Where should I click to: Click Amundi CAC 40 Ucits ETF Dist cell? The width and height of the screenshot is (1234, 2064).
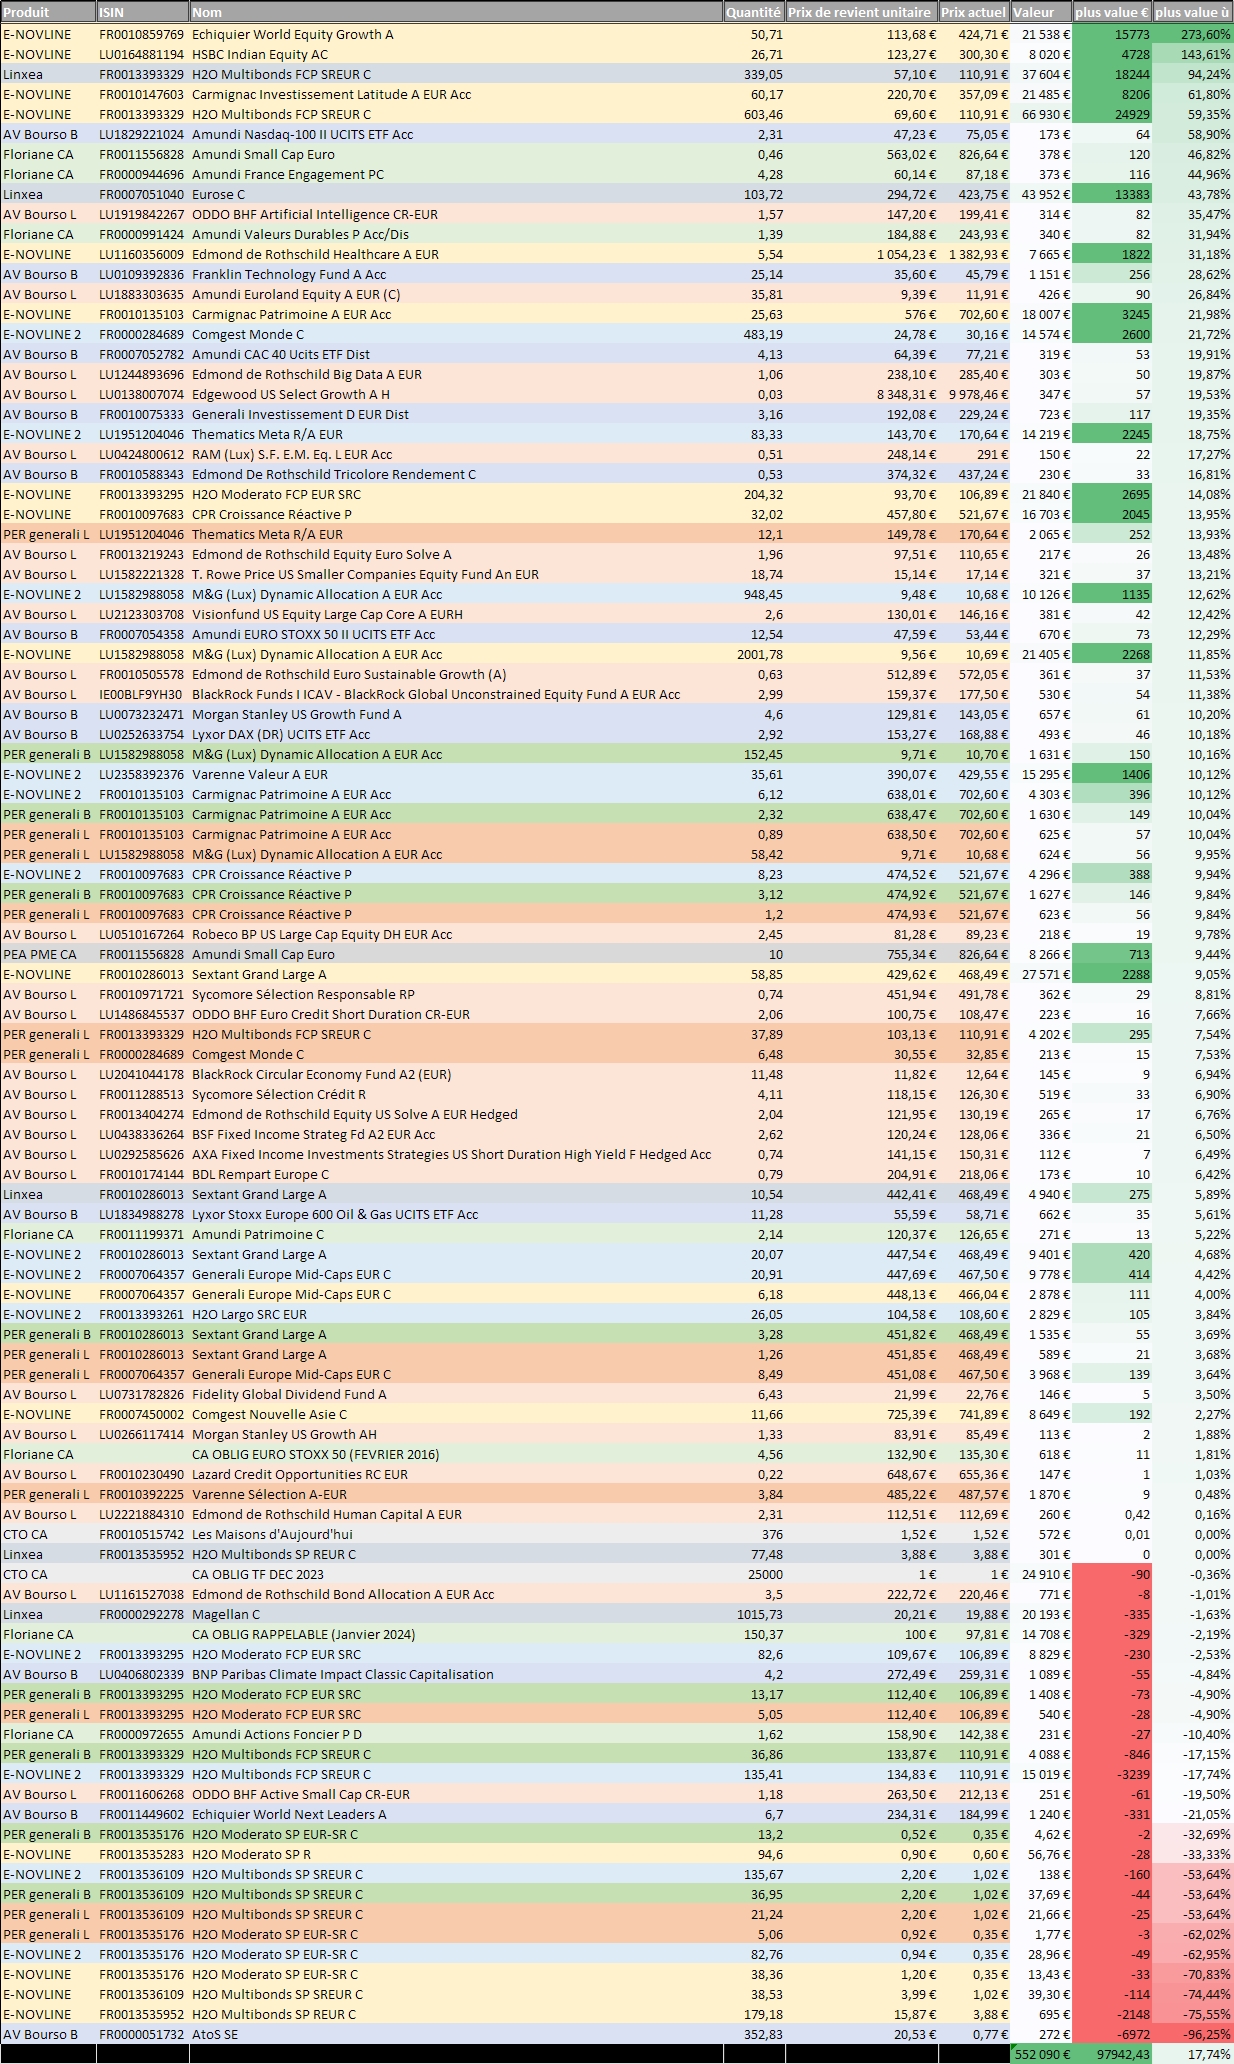tap(456, 354)
